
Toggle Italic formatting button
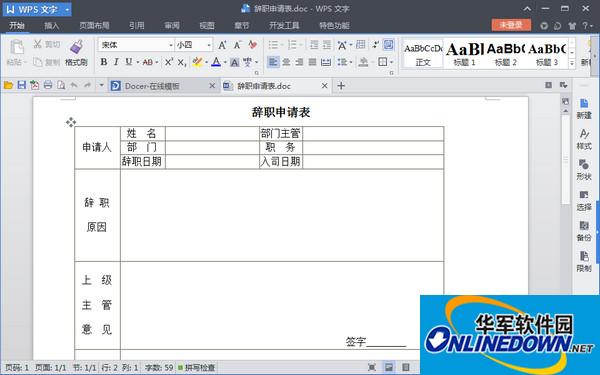tap(116, 62)
